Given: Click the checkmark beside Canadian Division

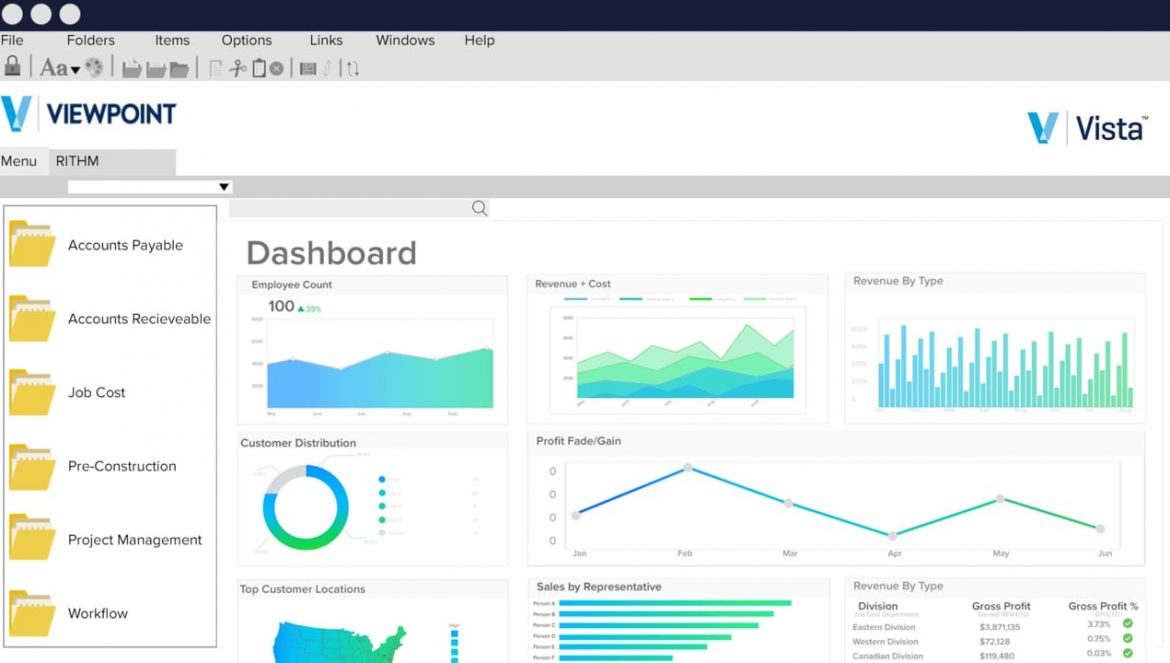Looking at the screenshot, I should 1128,654.
